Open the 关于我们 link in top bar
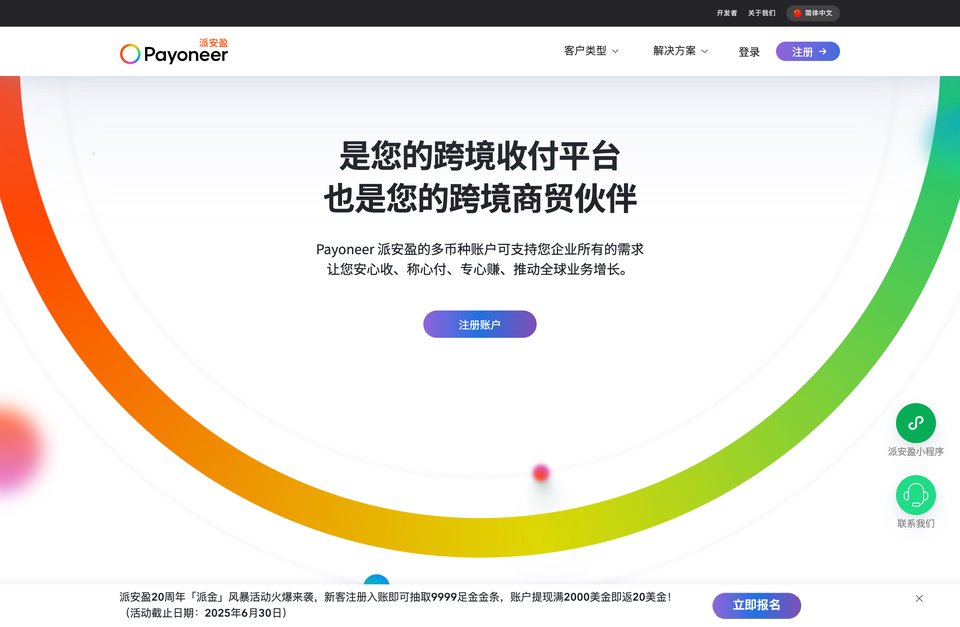Image resolution: width=960 pixels, height=627 pixels. tap(762, 13)
